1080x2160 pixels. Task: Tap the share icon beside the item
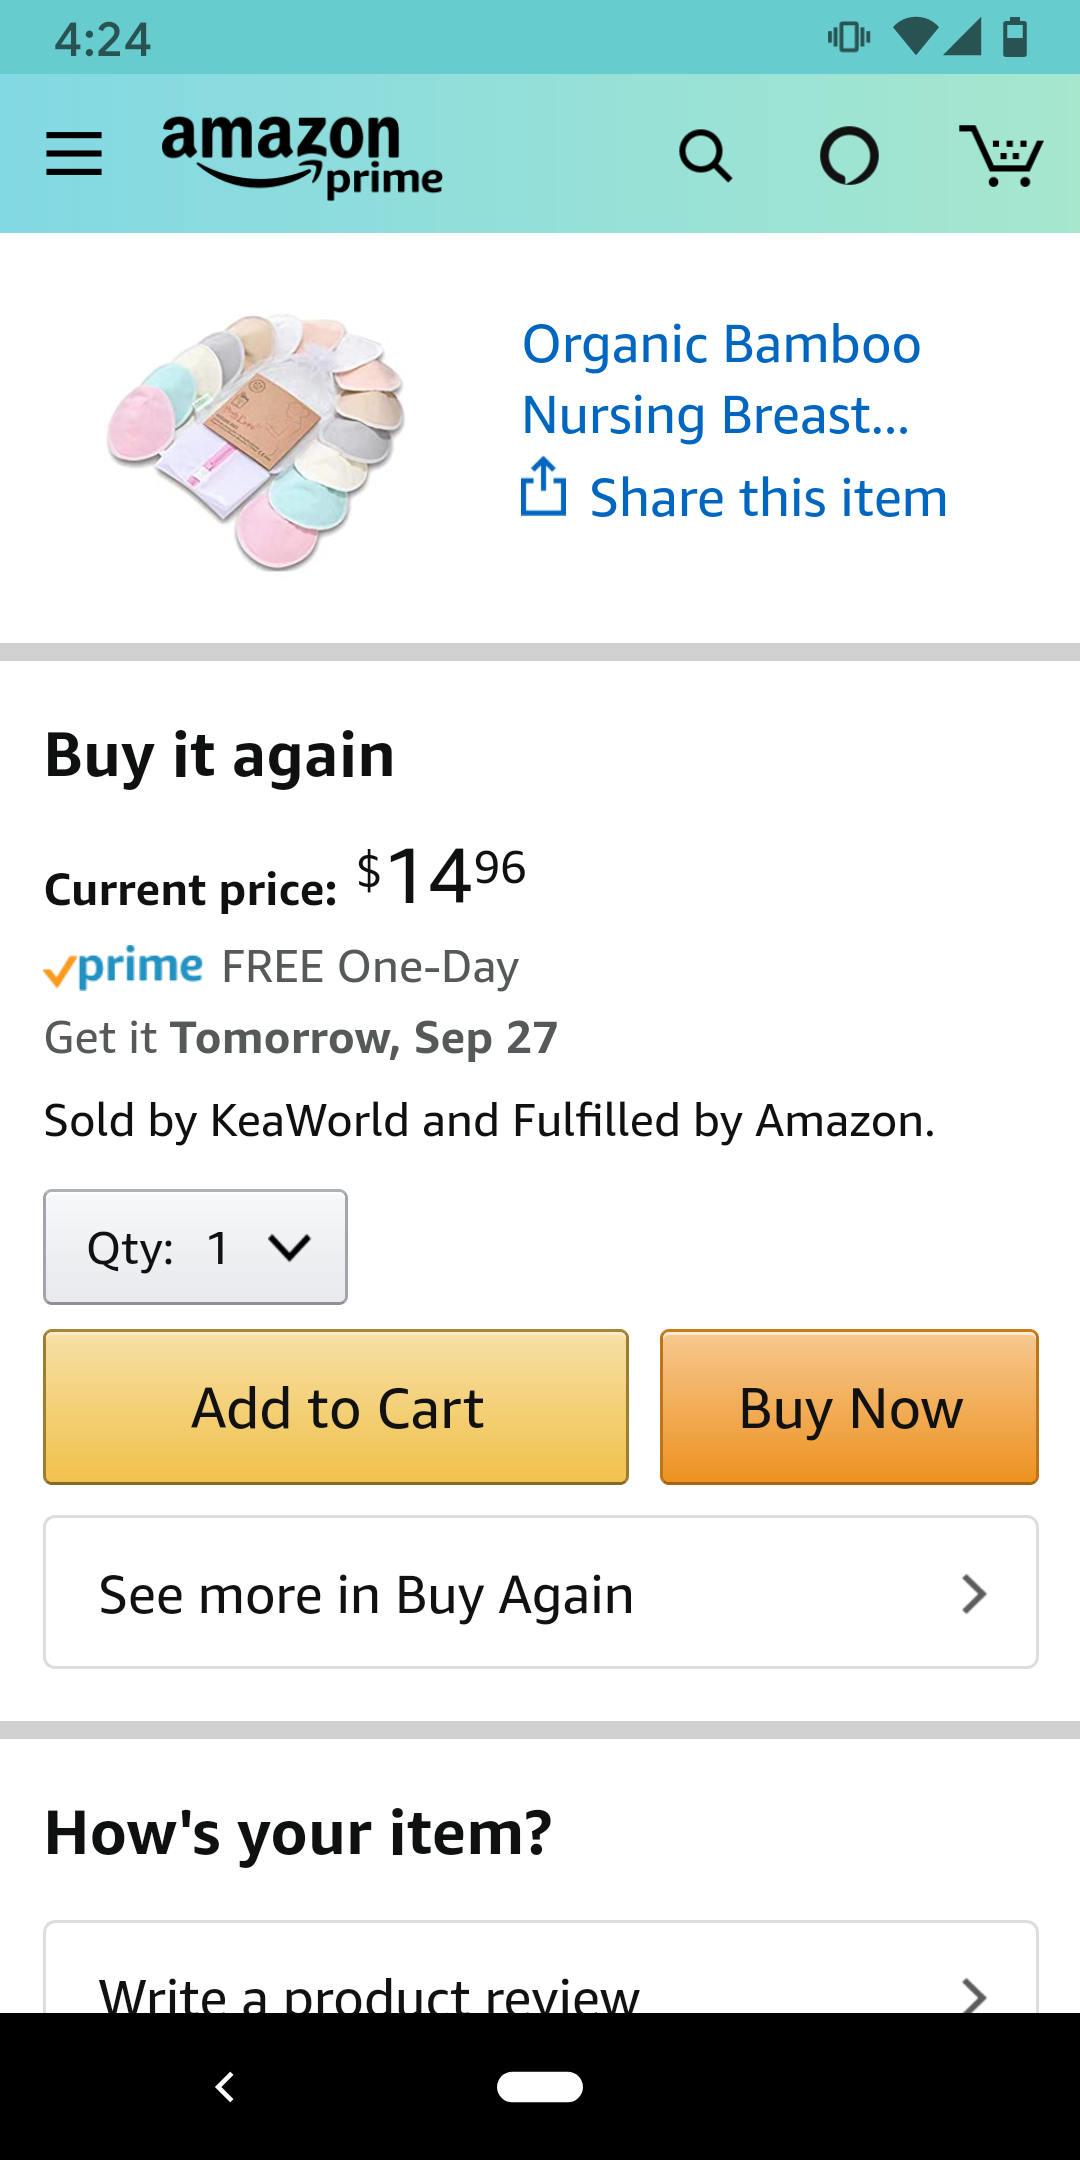click(544, 489)
